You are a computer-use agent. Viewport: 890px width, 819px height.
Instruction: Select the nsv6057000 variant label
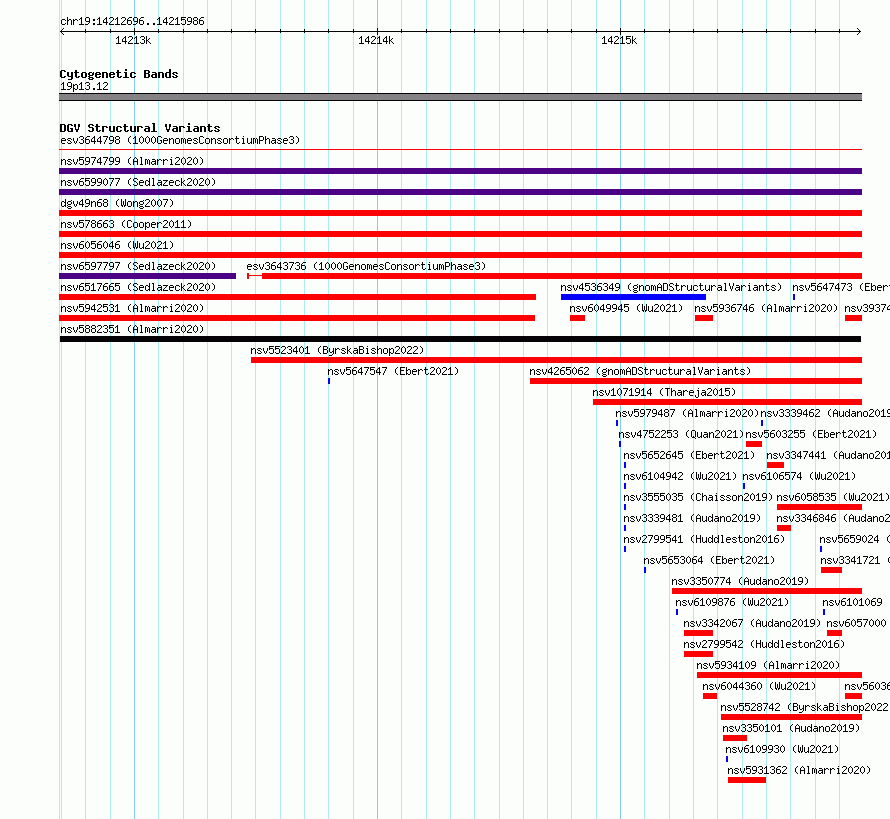coord(857,623)
